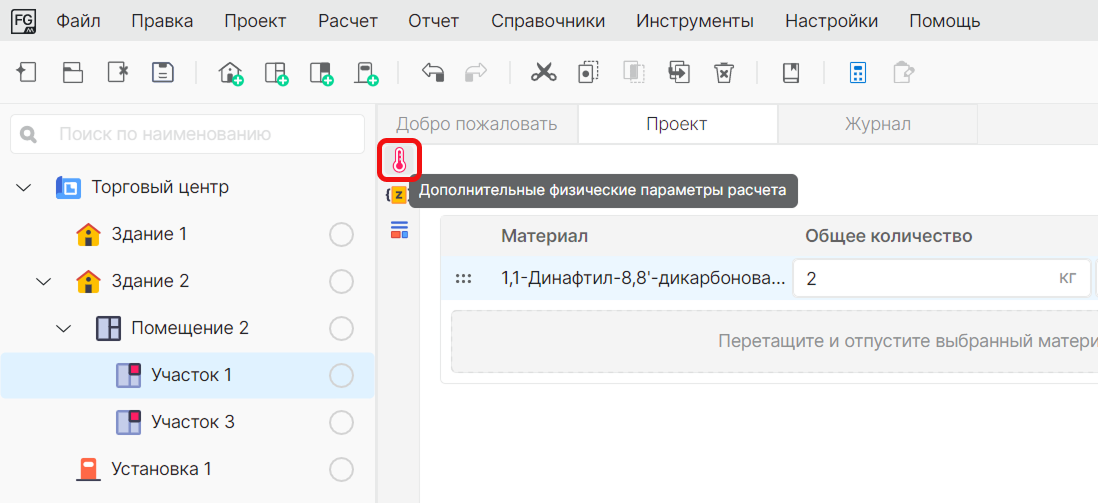This screenshot has height=503, width=1098.
Task: Click the Перетащите и отпустите drop area
Action: 774,342
